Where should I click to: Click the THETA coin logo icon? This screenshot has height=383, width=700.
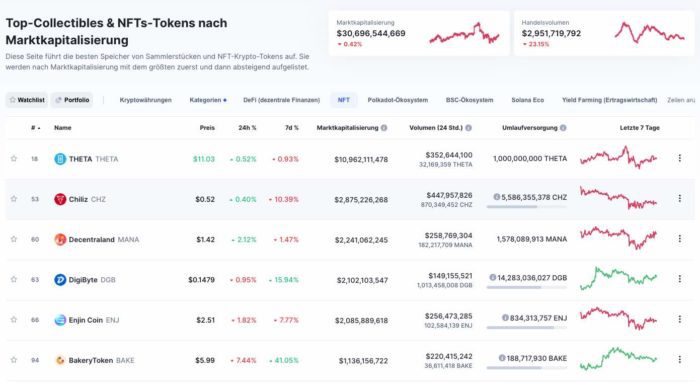pos(60,159)
